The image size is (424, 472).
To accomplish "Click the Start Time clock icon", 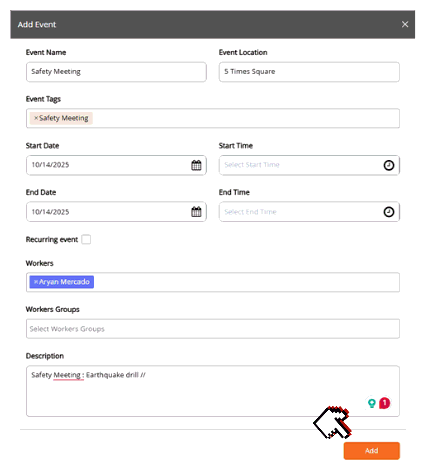I will (389, 165).
